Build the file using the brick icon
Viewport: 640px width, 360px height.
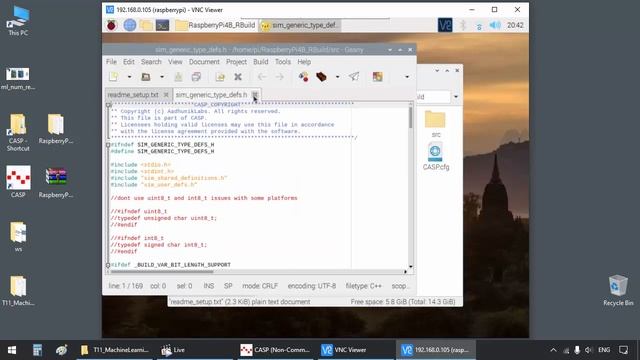321,77
